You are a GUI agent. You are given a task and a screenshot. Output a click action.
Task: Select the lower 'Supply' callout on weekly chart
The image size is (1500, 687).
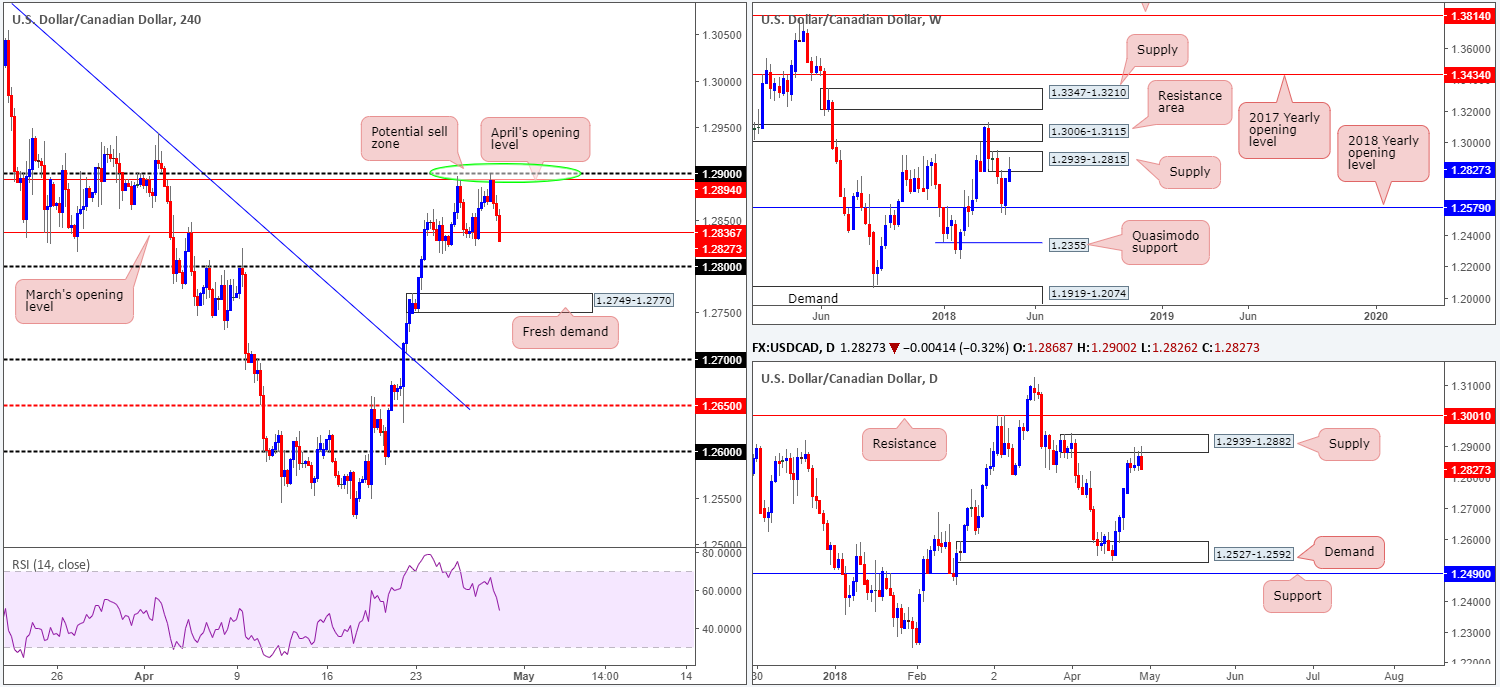pos(1192,172)
